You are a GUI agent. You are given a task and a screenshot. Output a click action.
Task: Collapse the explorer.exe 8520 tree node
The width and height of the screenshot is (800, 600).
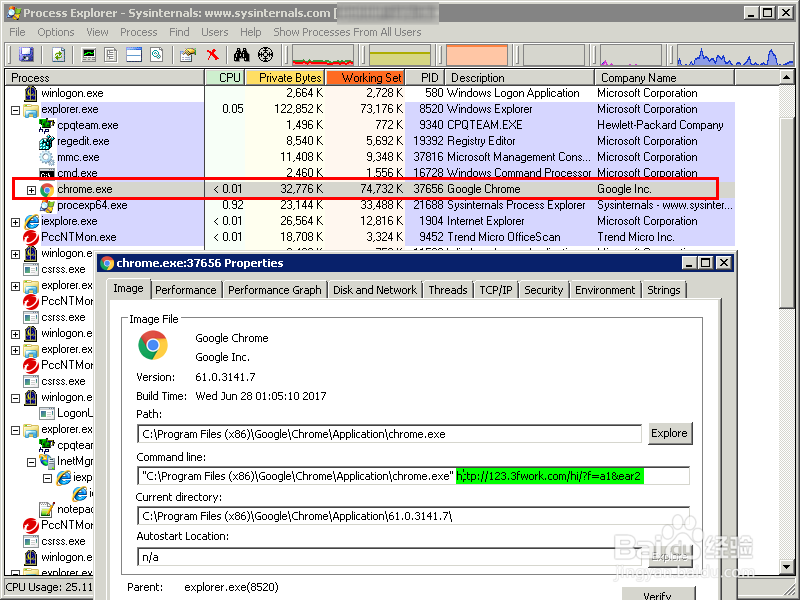click(x=15, y=110)
